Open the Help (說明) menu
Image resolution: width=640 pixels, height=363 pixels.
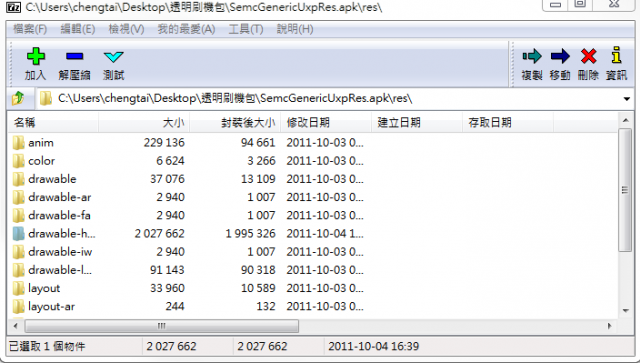(295, 29)
